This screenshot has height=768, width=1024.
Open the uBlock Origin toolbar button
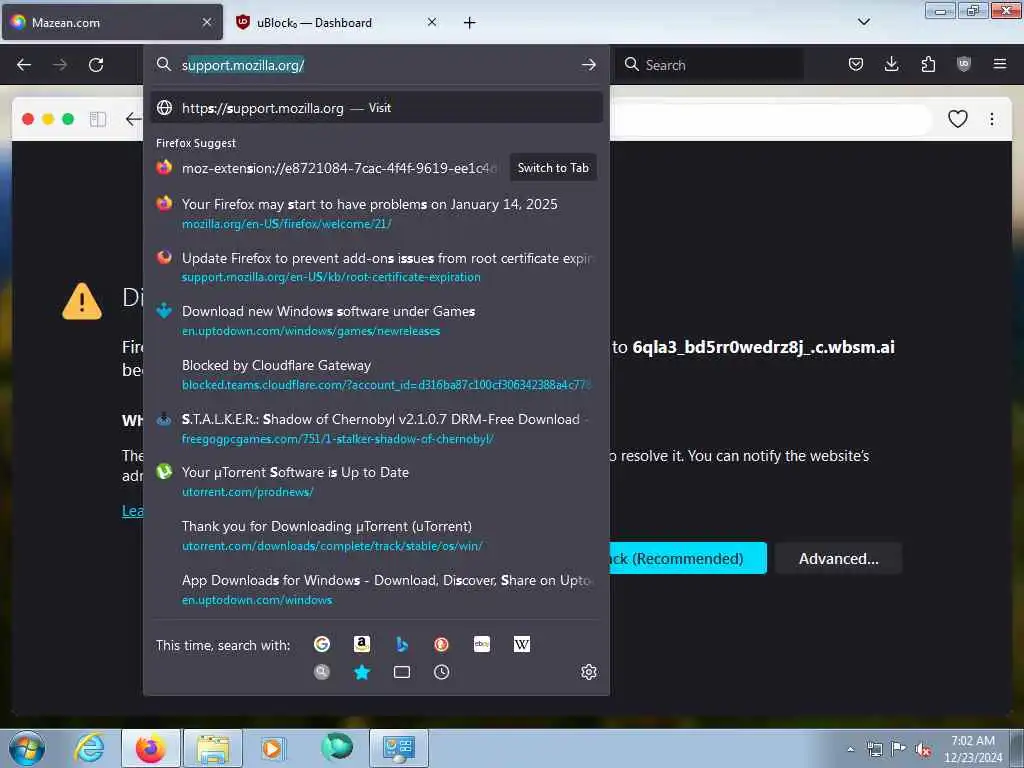coord(964,64)
